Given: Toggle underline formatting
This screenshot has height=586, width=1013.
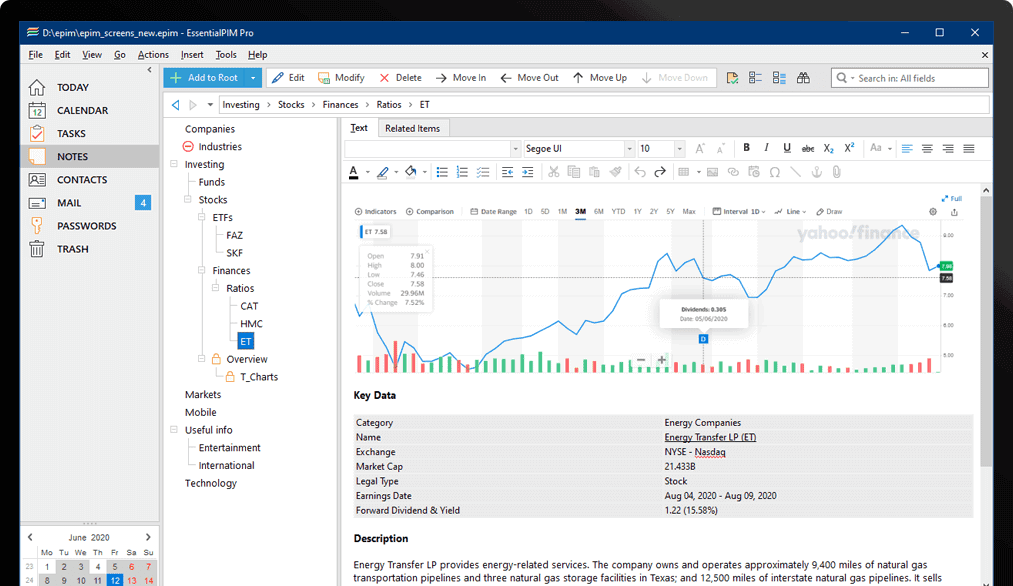Looking at the screenshot, I should coord(787,148).
